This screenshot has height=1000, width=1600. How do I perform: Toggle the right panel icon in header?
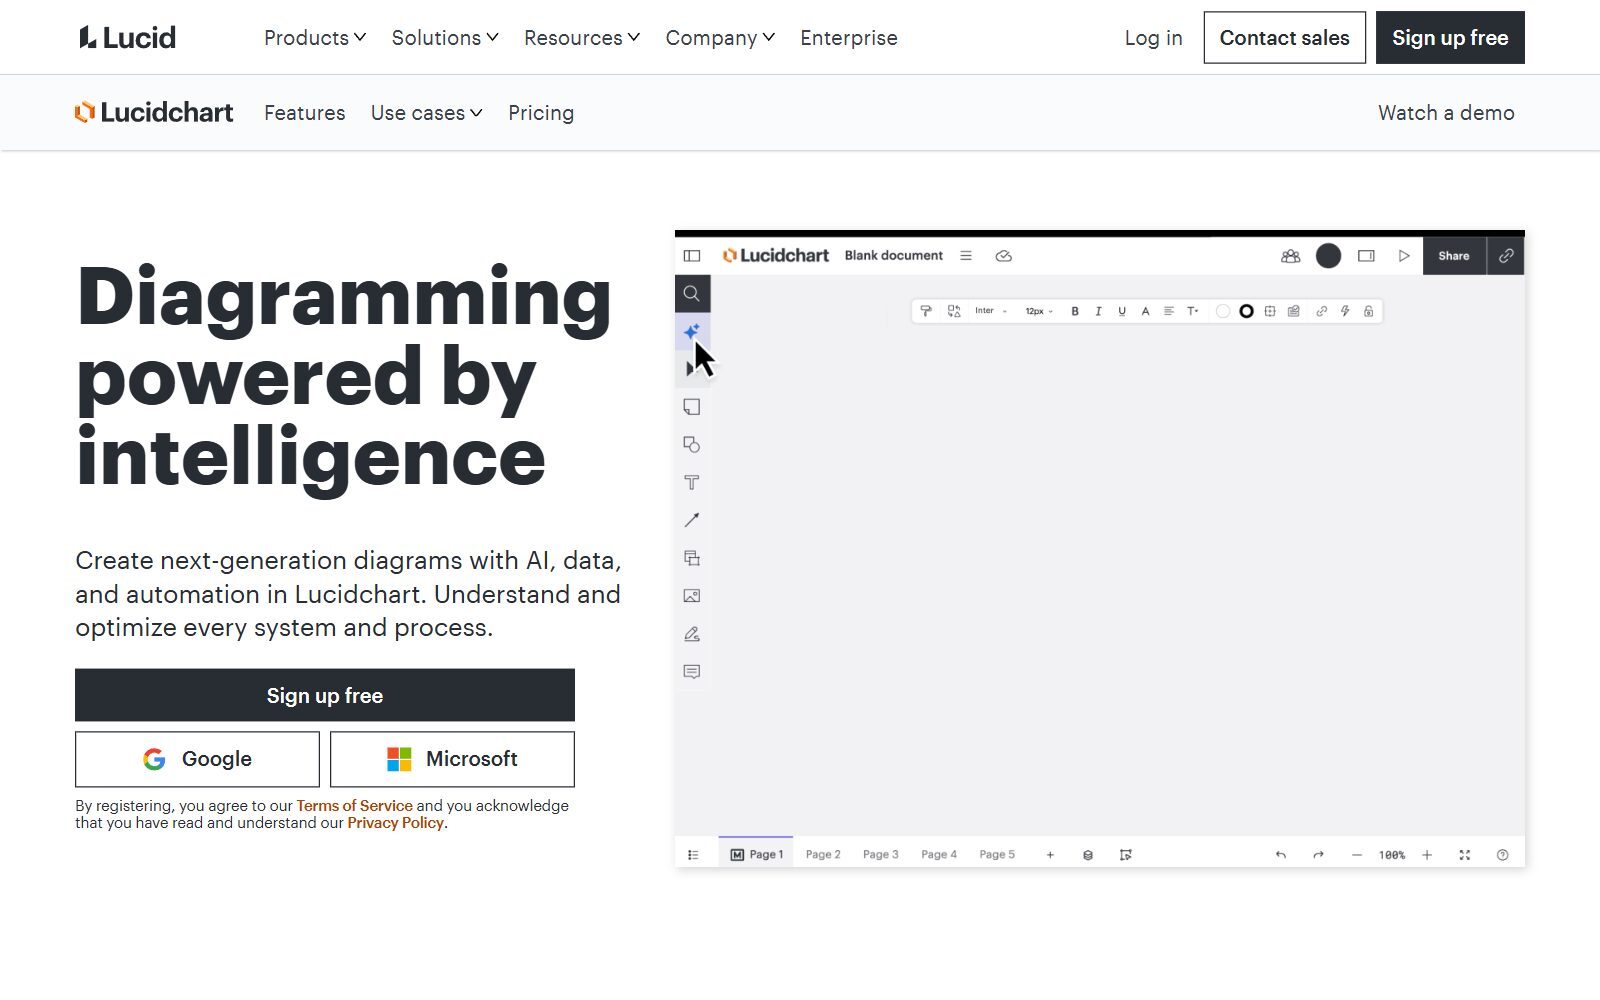coord(1366,256)
